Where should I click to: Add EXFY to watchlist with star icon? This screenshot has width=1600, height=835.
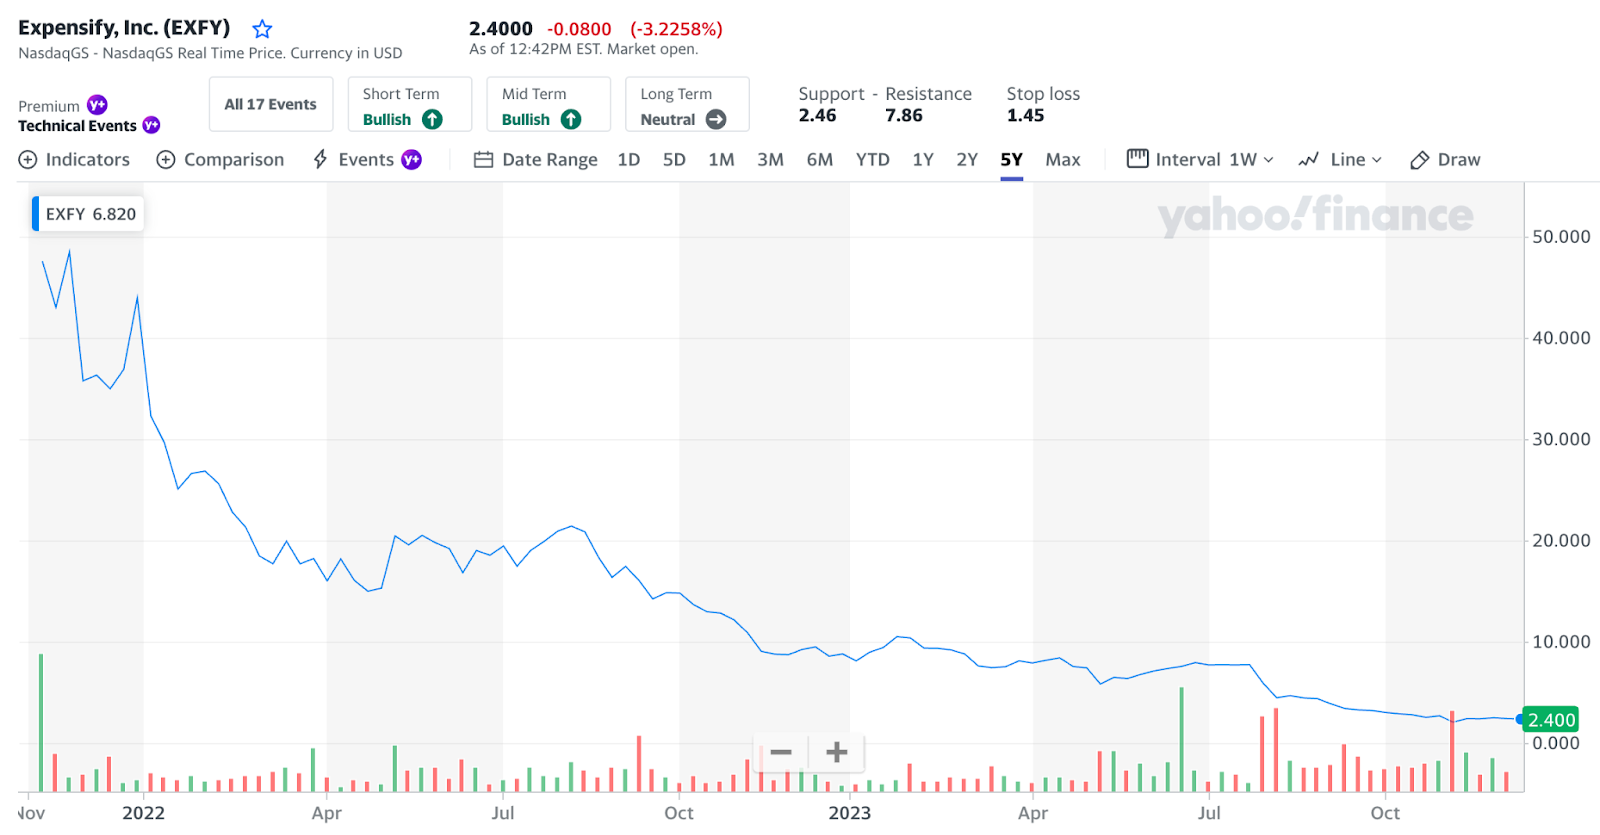tap(262, 29)
